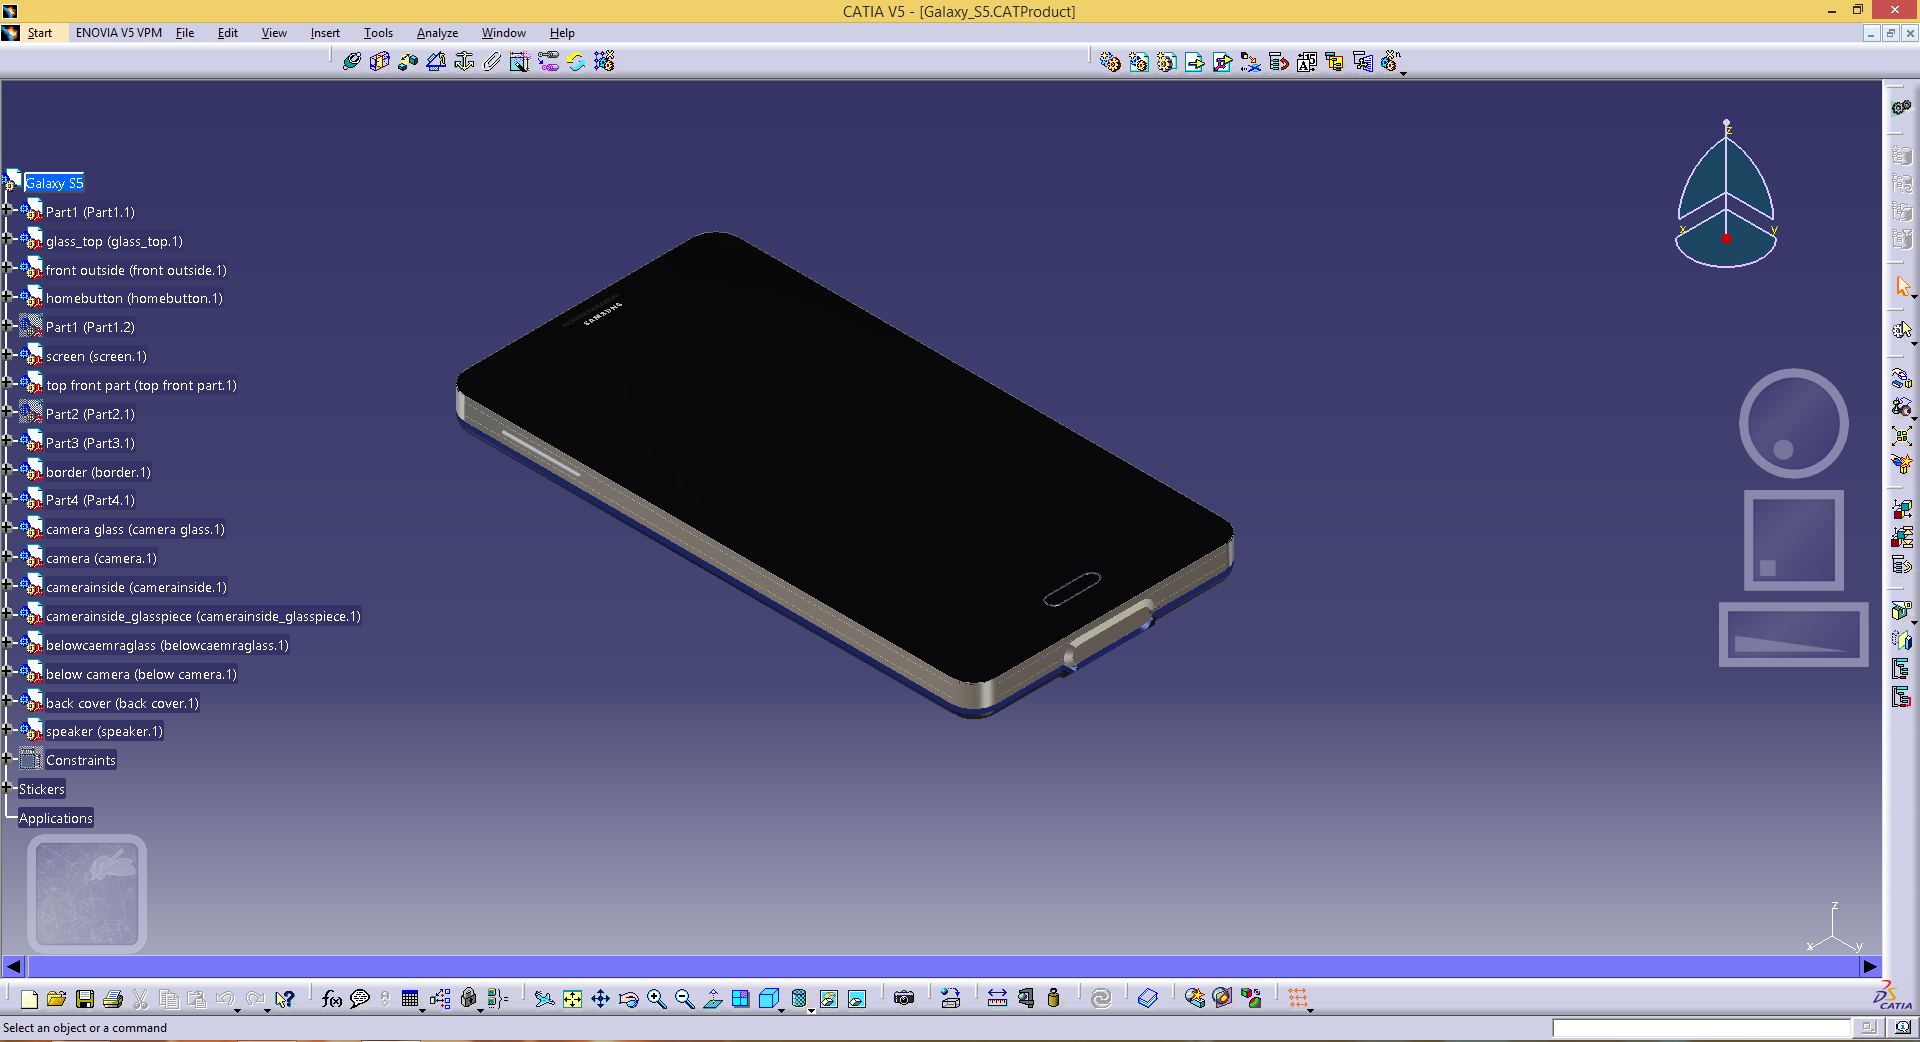This screenshot has height=1042, width=1920.
Task: Expand the glass_top tree node
Action: click(x=7, y=239)
